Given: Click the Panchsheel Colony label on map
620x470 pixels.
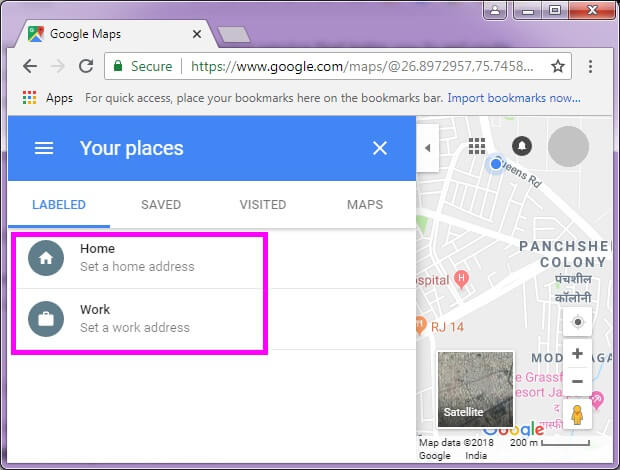Looking at the screenshot, I should (x=565, y=254).
